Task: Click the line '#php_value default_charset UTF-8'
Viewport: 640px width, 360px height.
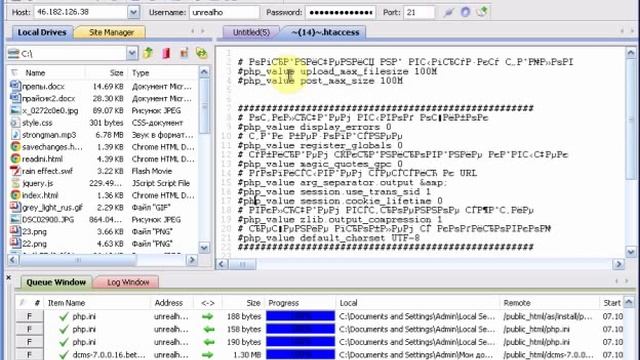Action: pyautogui.click(x=329, y=238)
